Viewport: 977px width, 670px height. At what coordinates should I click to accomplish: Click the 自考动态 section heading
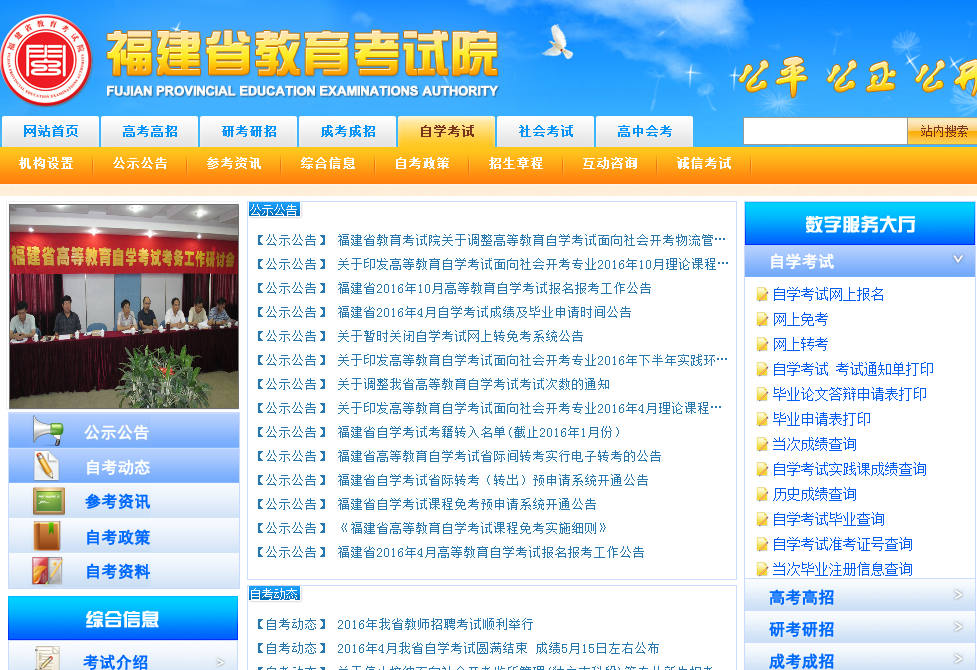[274, 593]
